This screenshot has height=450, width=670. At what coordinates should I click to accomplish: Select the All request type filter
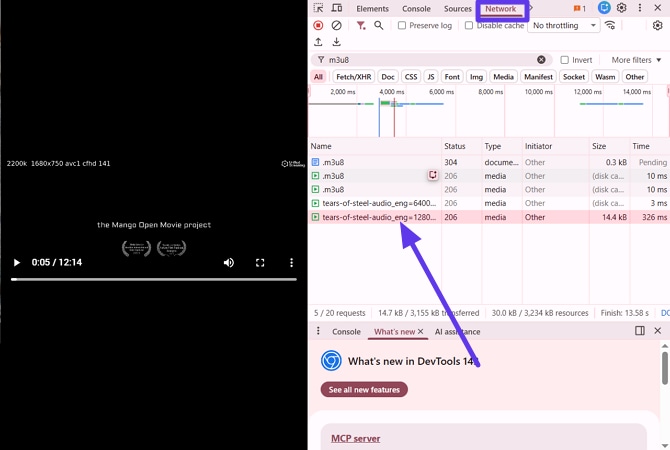pos(318,77)
